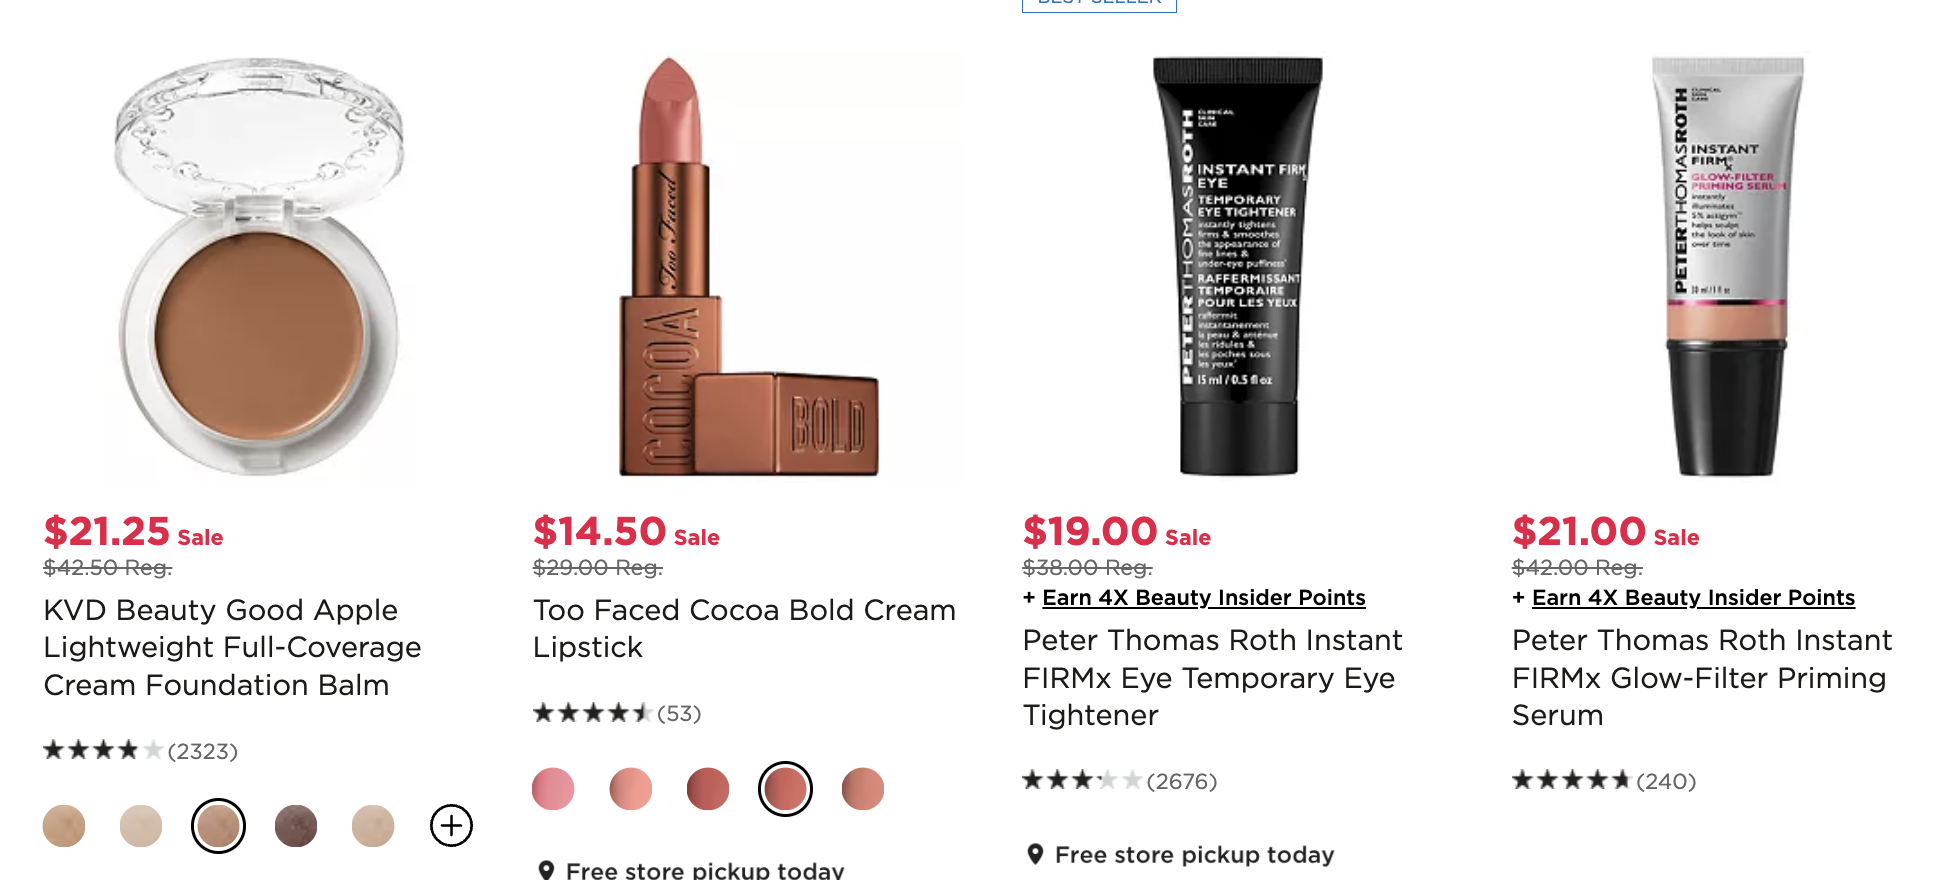Pick the currently selected KVD tan shade
This screenshot has width=1952, height=880.
pos(218,826)
